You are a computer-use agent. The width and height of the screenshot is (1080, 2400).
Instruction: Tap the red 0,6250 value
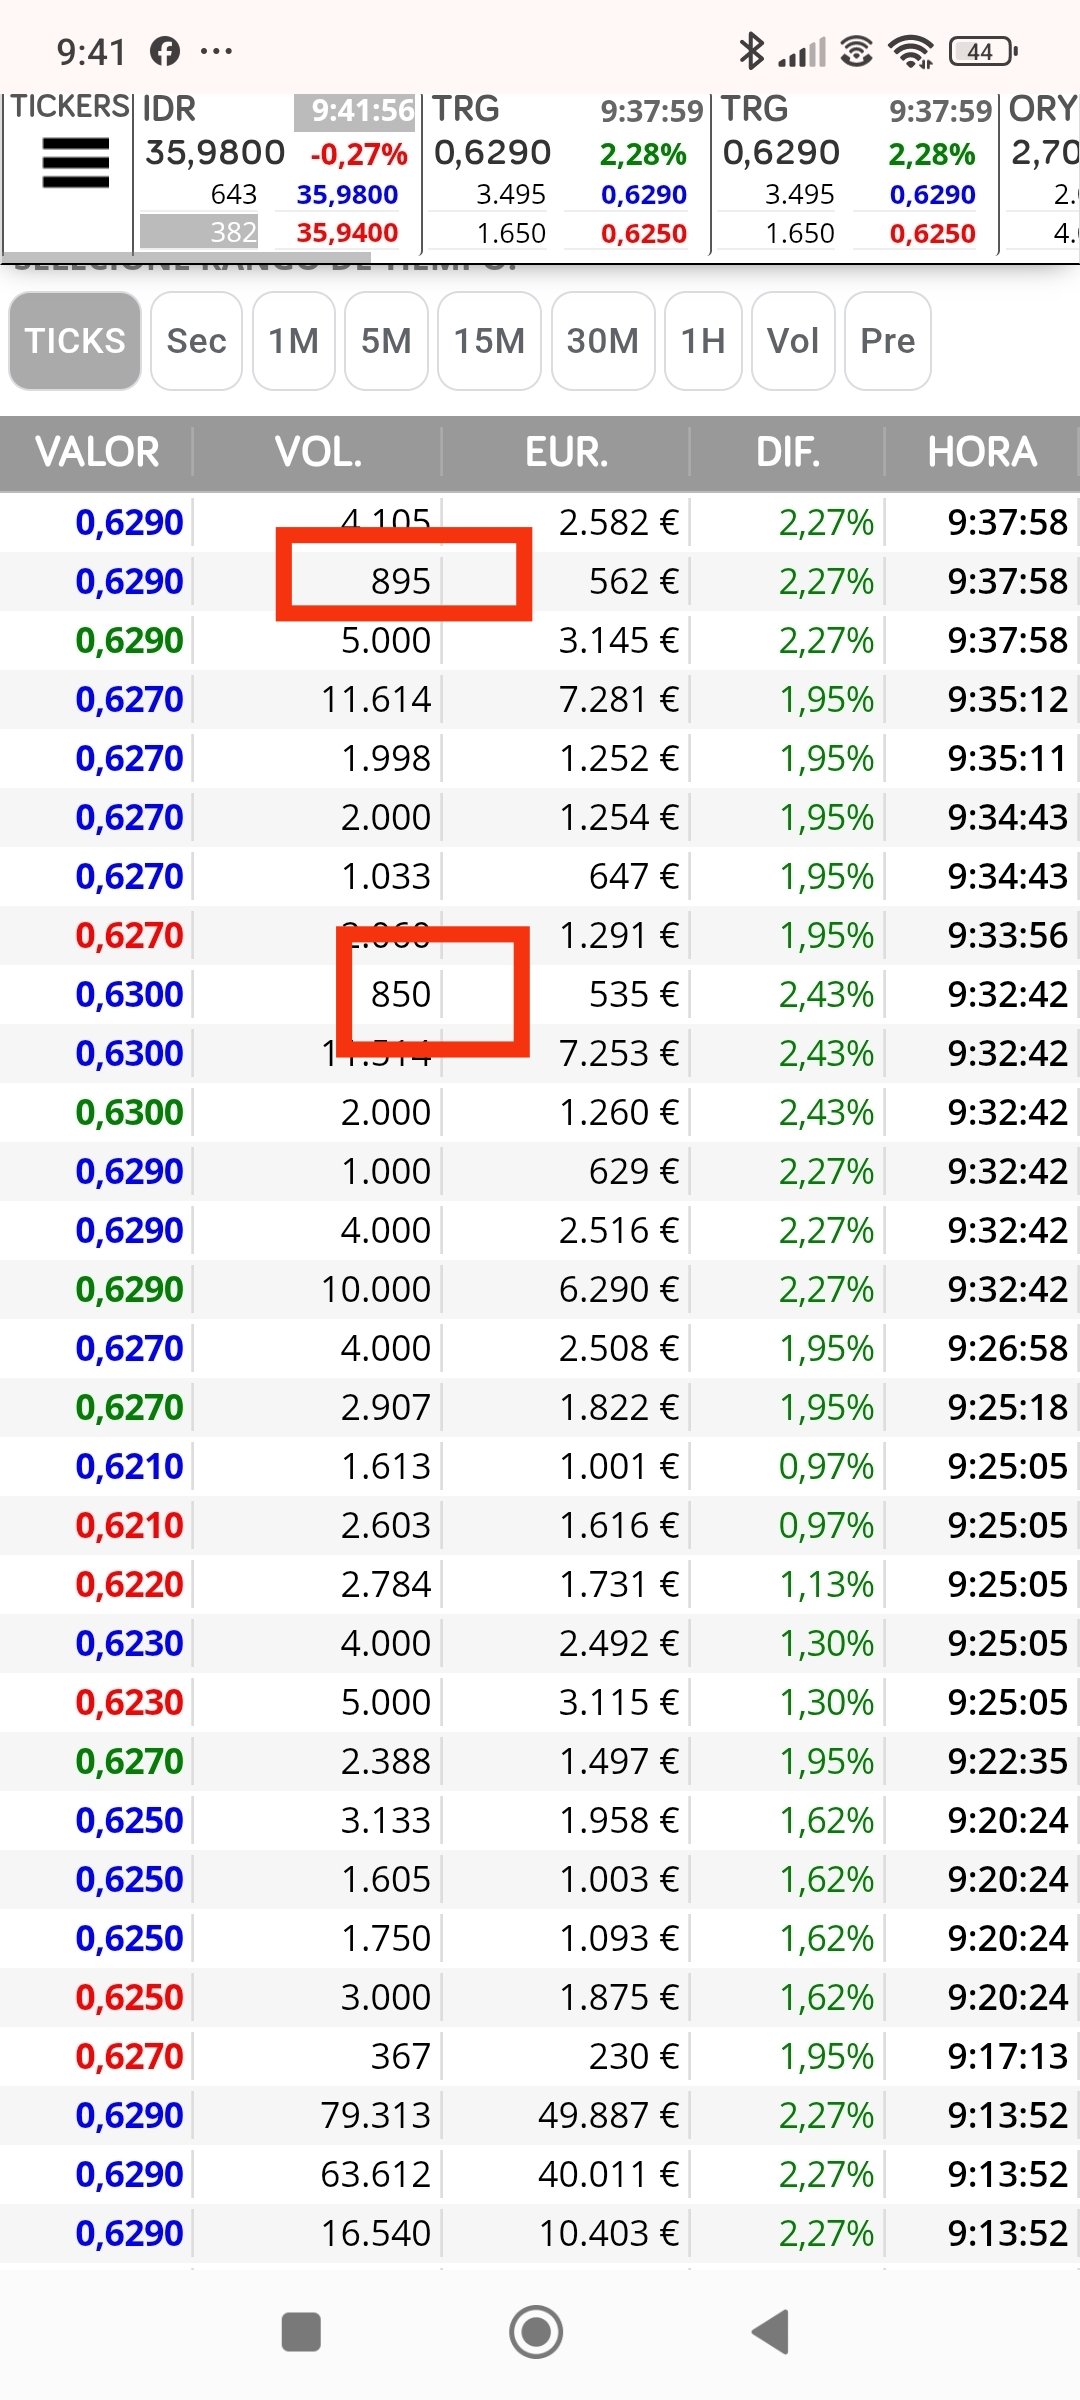(130, 1997)
